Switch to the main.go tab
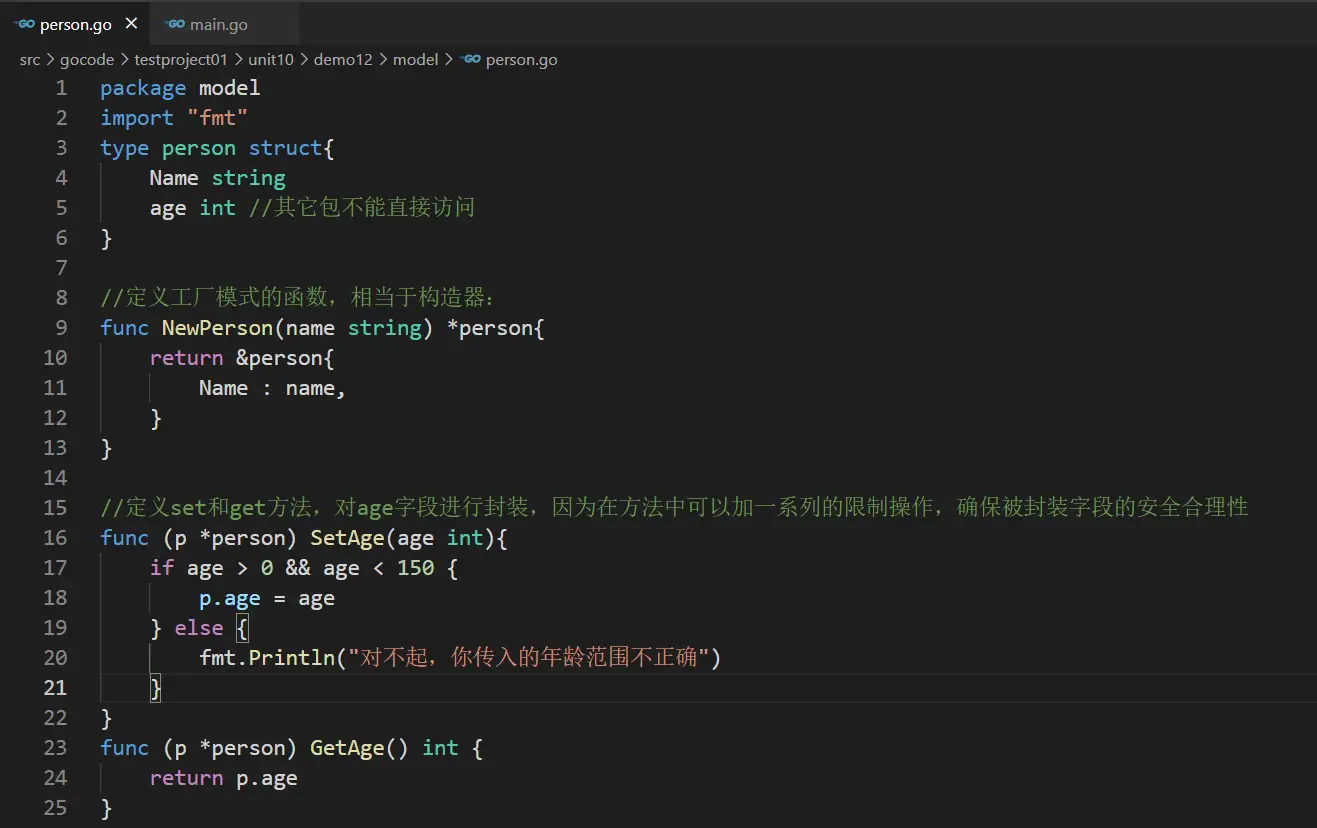 (220, 23)
